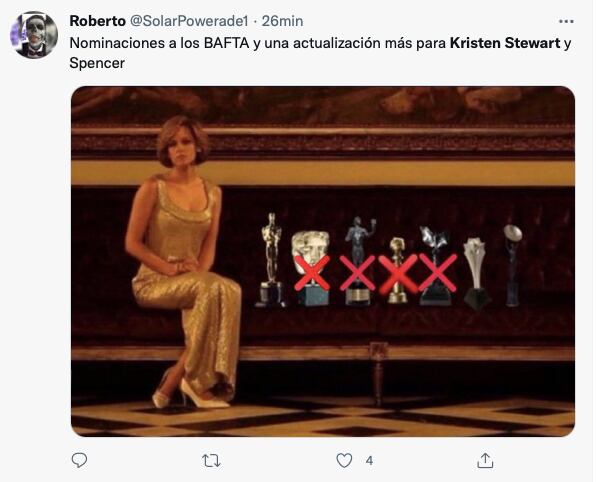Open the reply speech bubble icon
This screenshot has height=482, width=597.
click(x=79, y=460)
